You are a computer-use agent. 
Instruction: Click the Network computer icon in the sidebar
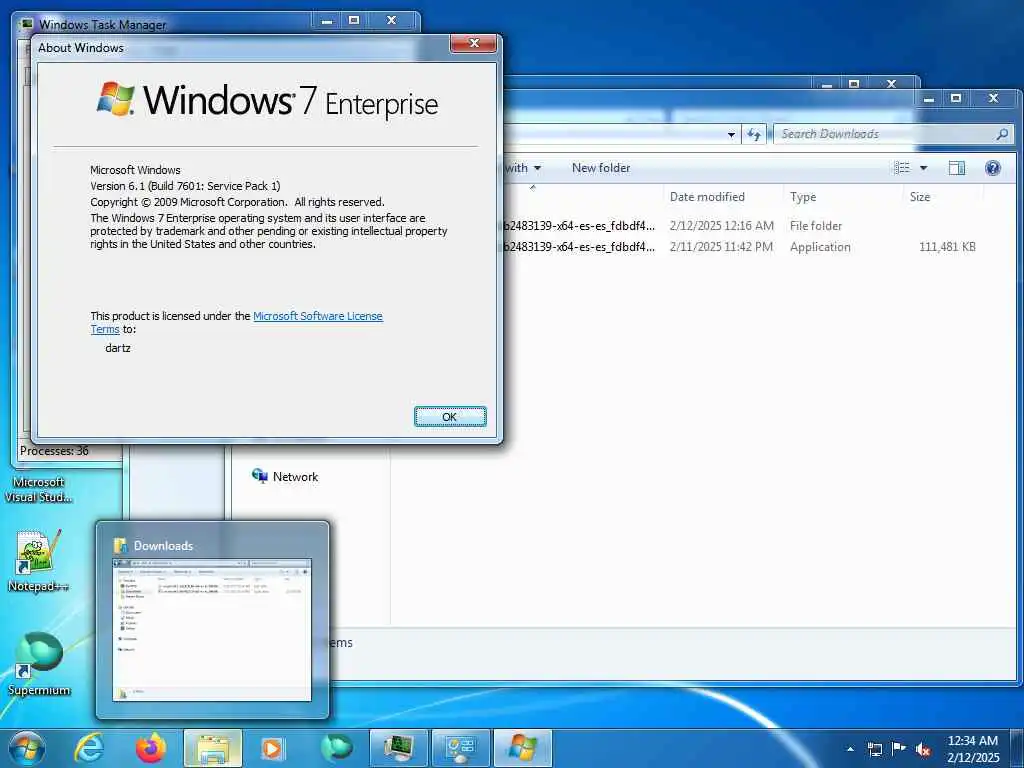[259, 476]
